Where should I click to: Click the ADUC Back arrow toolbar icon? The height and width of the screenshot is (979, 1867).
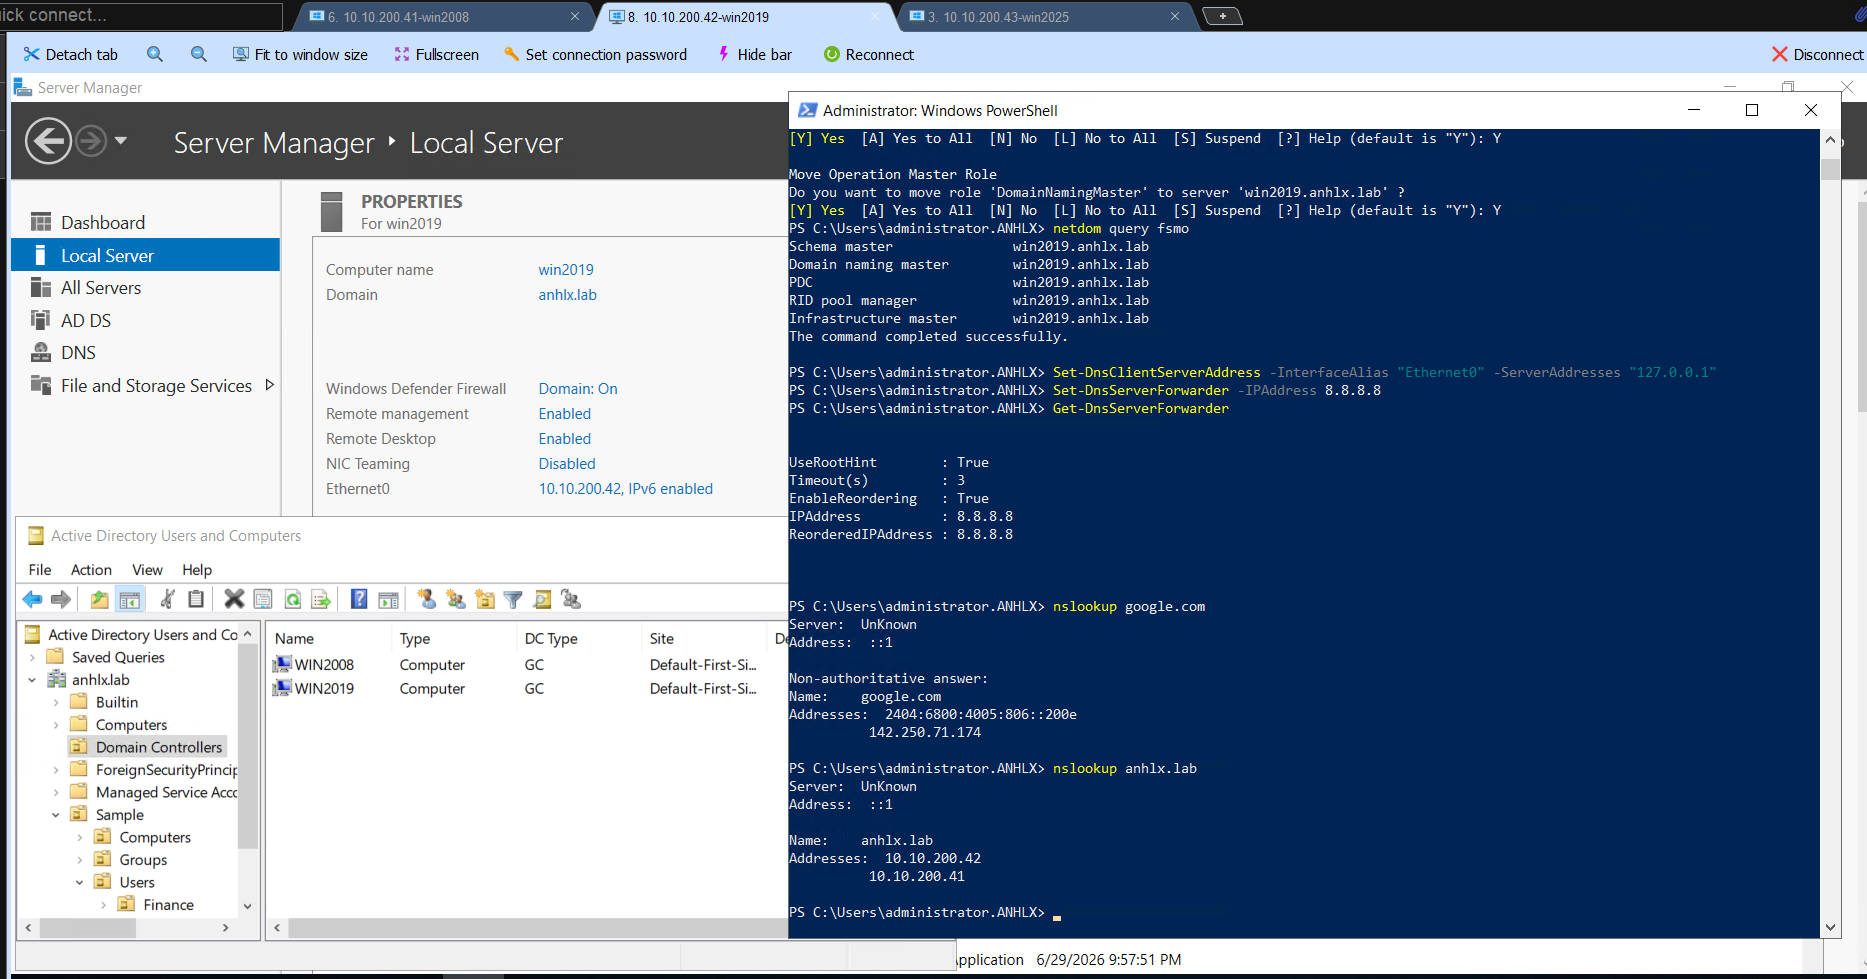[32, 599]
